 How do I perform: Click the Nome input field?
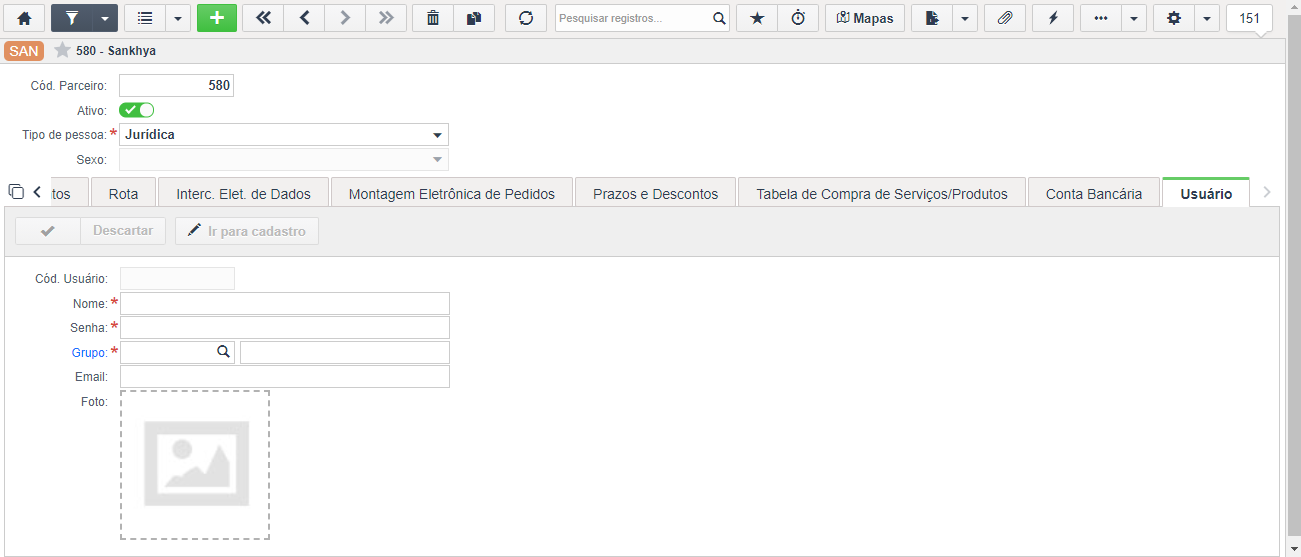tap(285, 303)
